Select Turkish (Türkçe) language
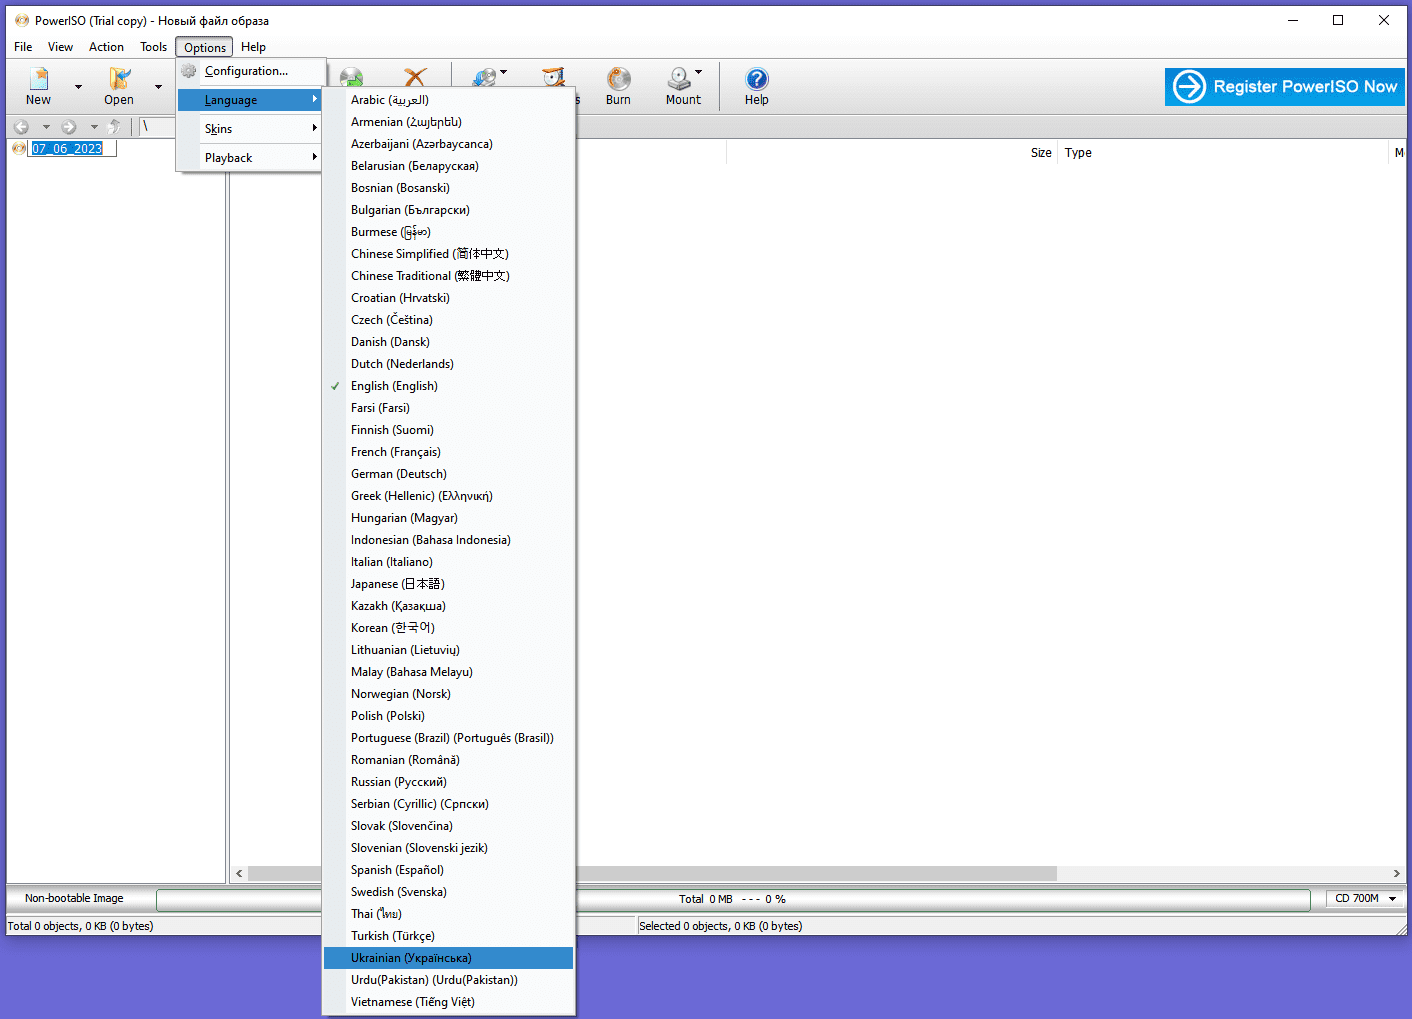 point(449,936)
